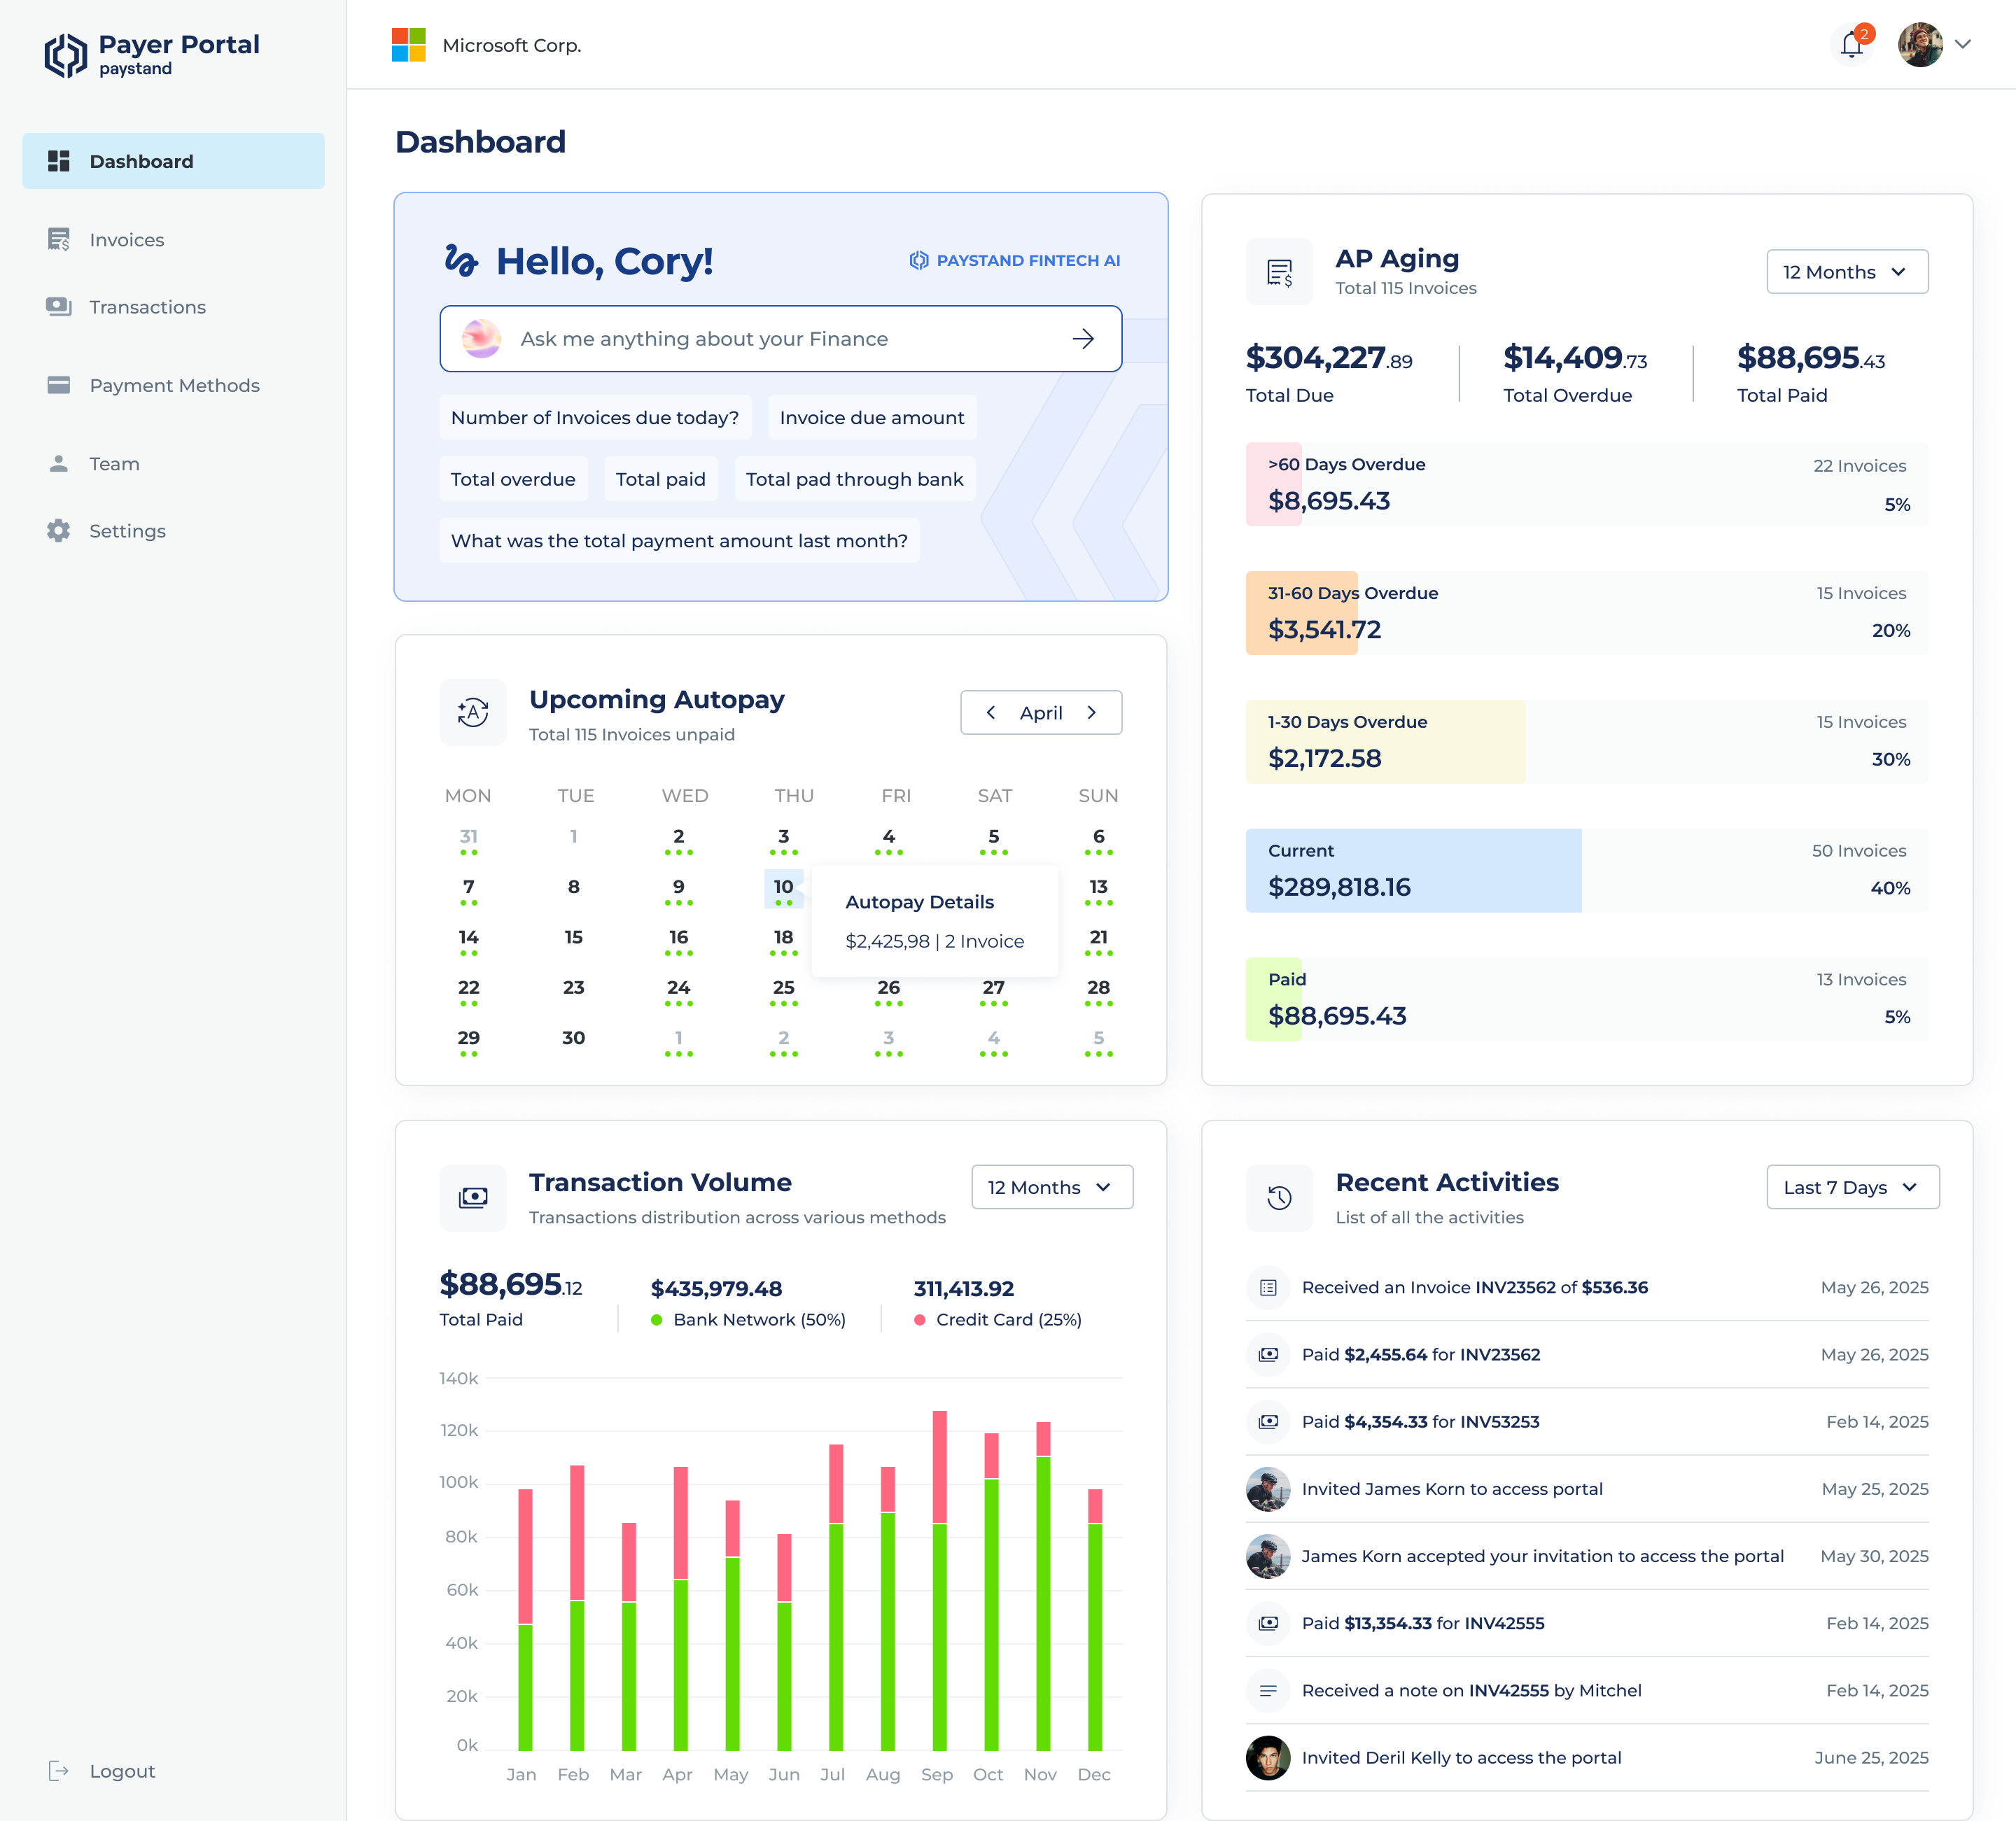
Task: Select April 10 in the calendar
Action: pos(783,889)
